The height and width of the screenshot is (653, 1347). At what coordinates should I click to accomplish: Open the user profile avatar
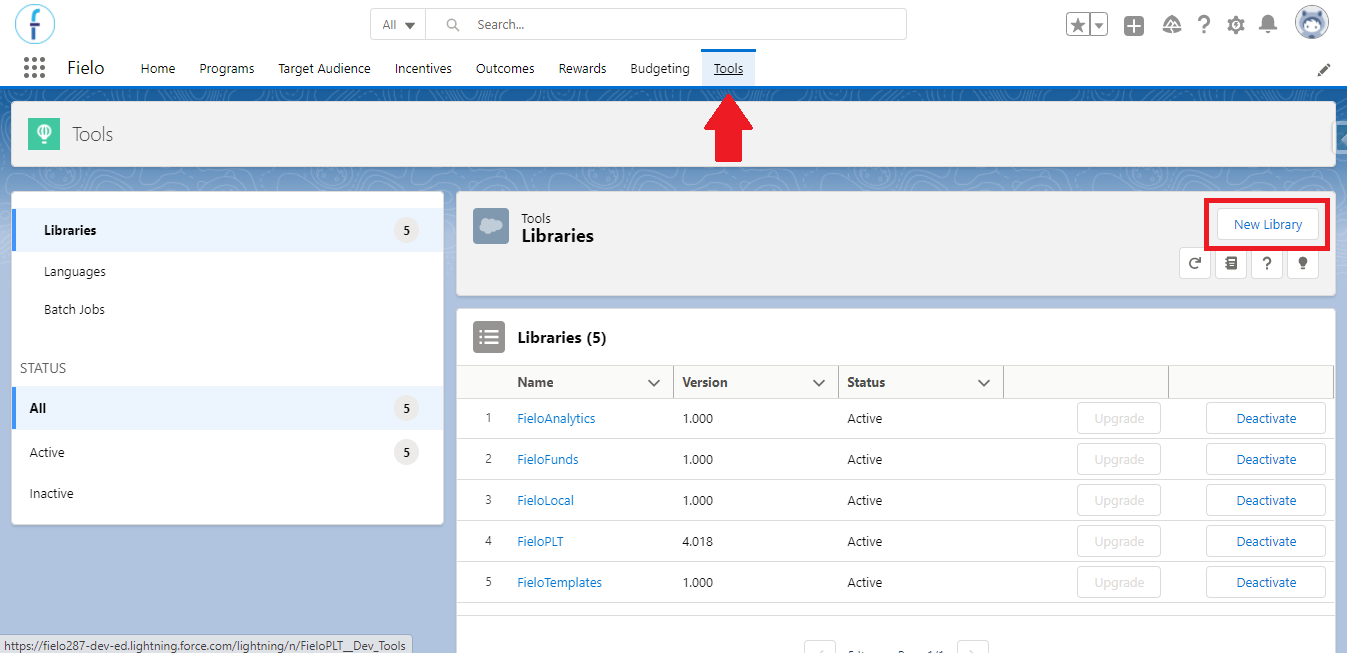click(x=1312, y=23)
